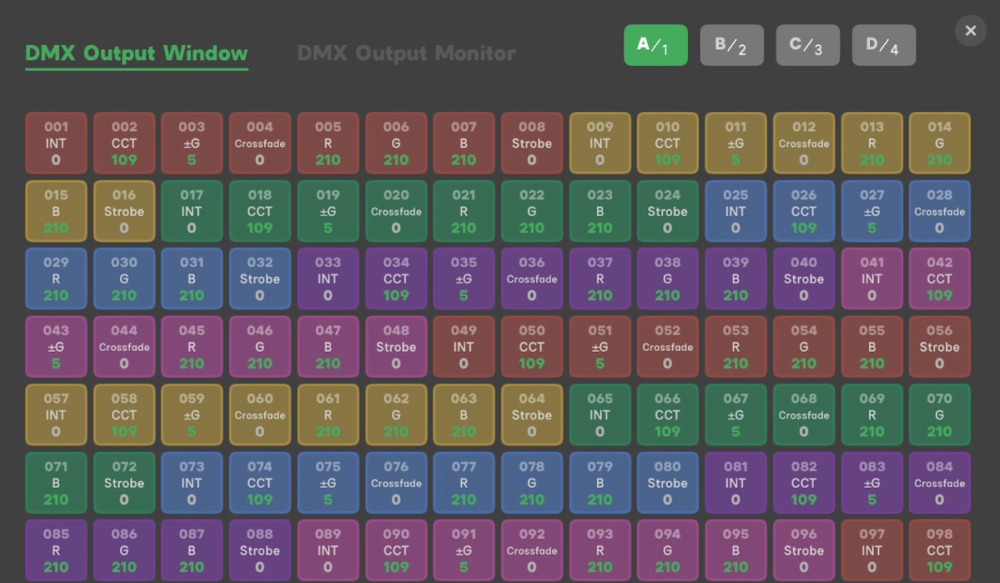Select blue channel 025 INT cell
The height and width of the screenshot is (583, 1000).
[x=735, y=211]
